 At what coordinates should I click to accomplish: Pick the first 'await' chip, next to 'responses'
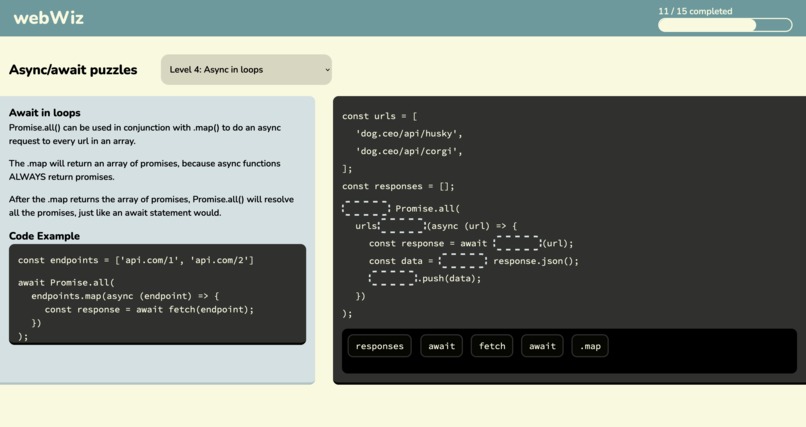coord(442,346)
